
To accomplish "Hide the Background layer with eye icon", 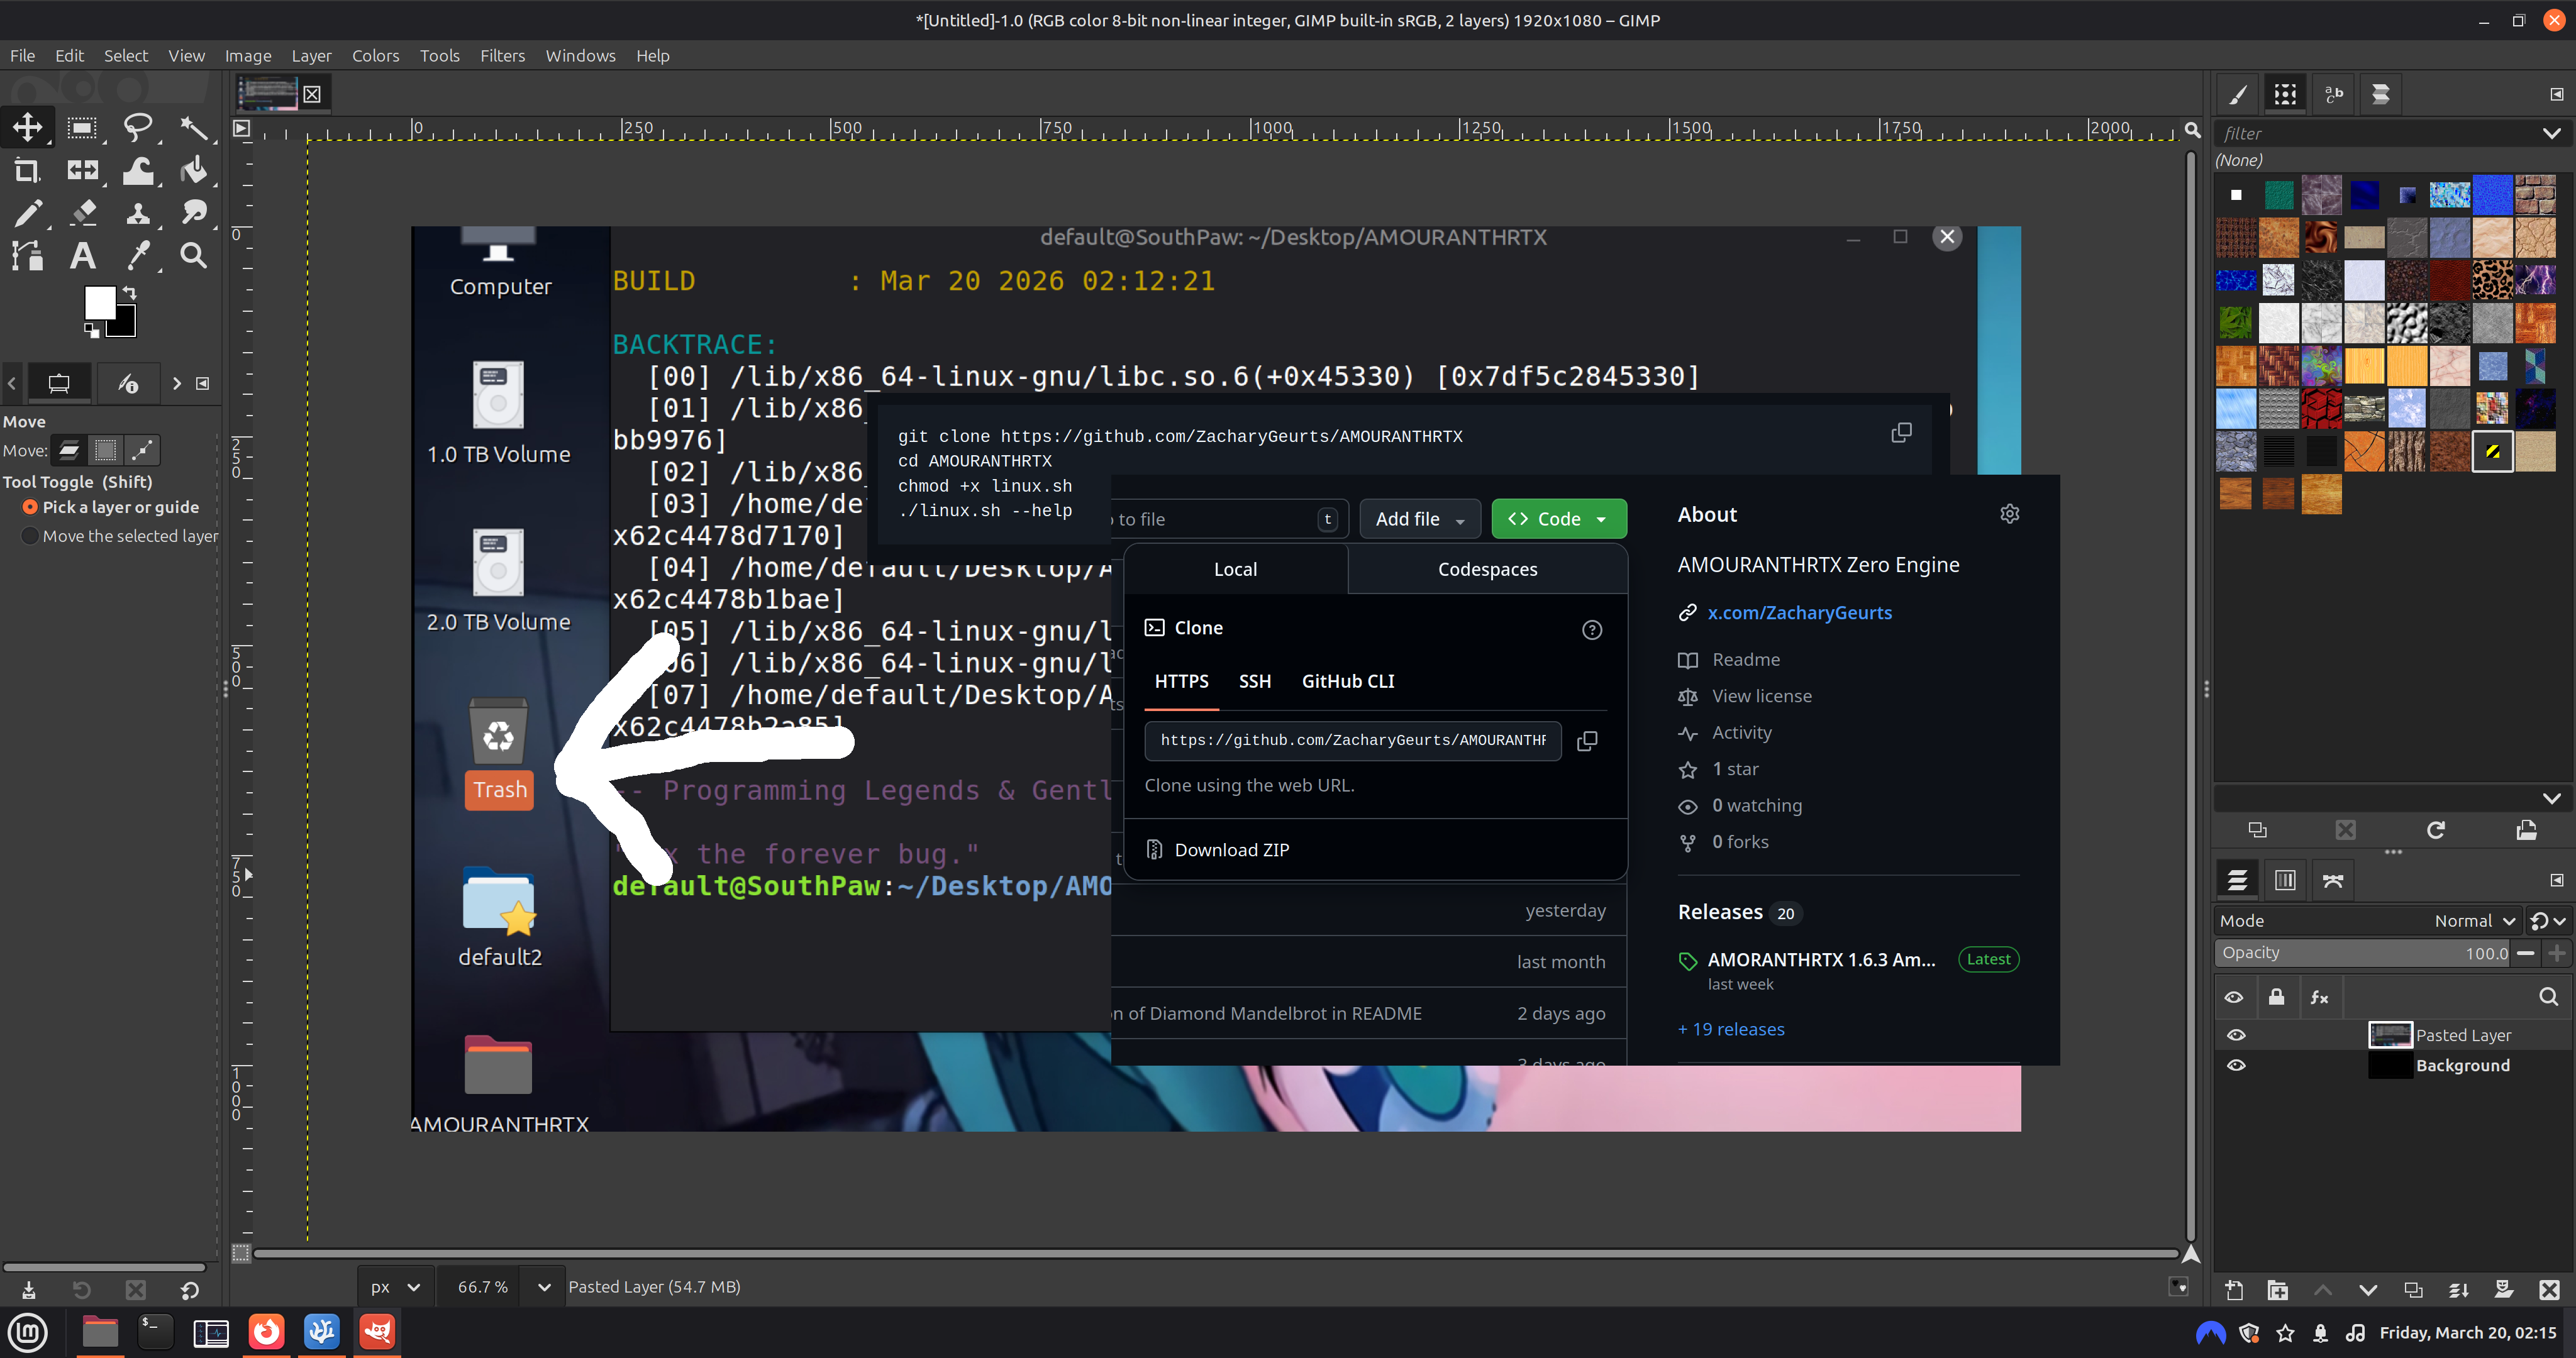I will tap(2236, 1065).
